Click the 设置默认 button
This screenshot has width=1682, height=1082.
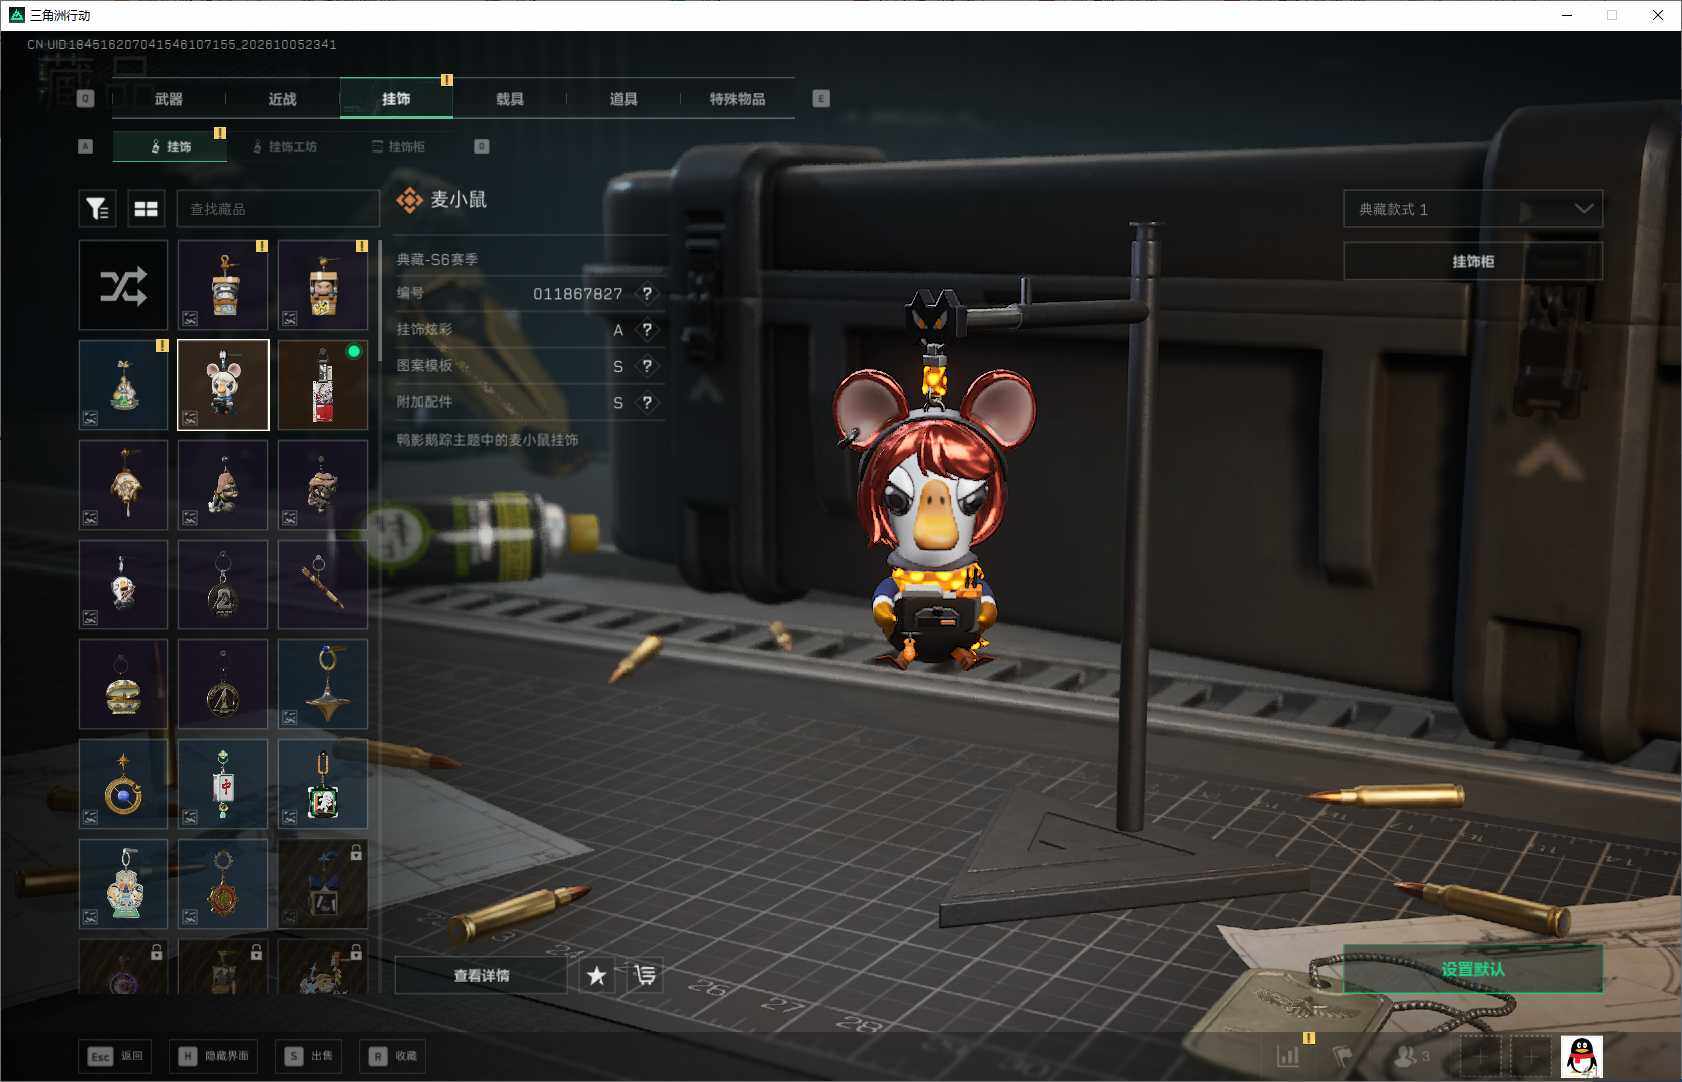1472,969
